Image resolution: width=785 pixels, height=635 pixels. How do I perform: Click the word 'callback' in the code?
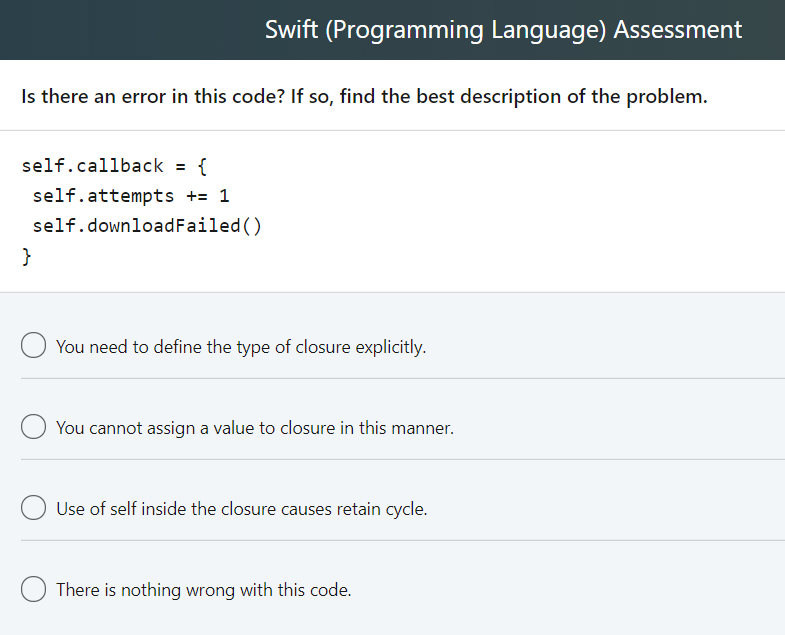tap(120, 166)
